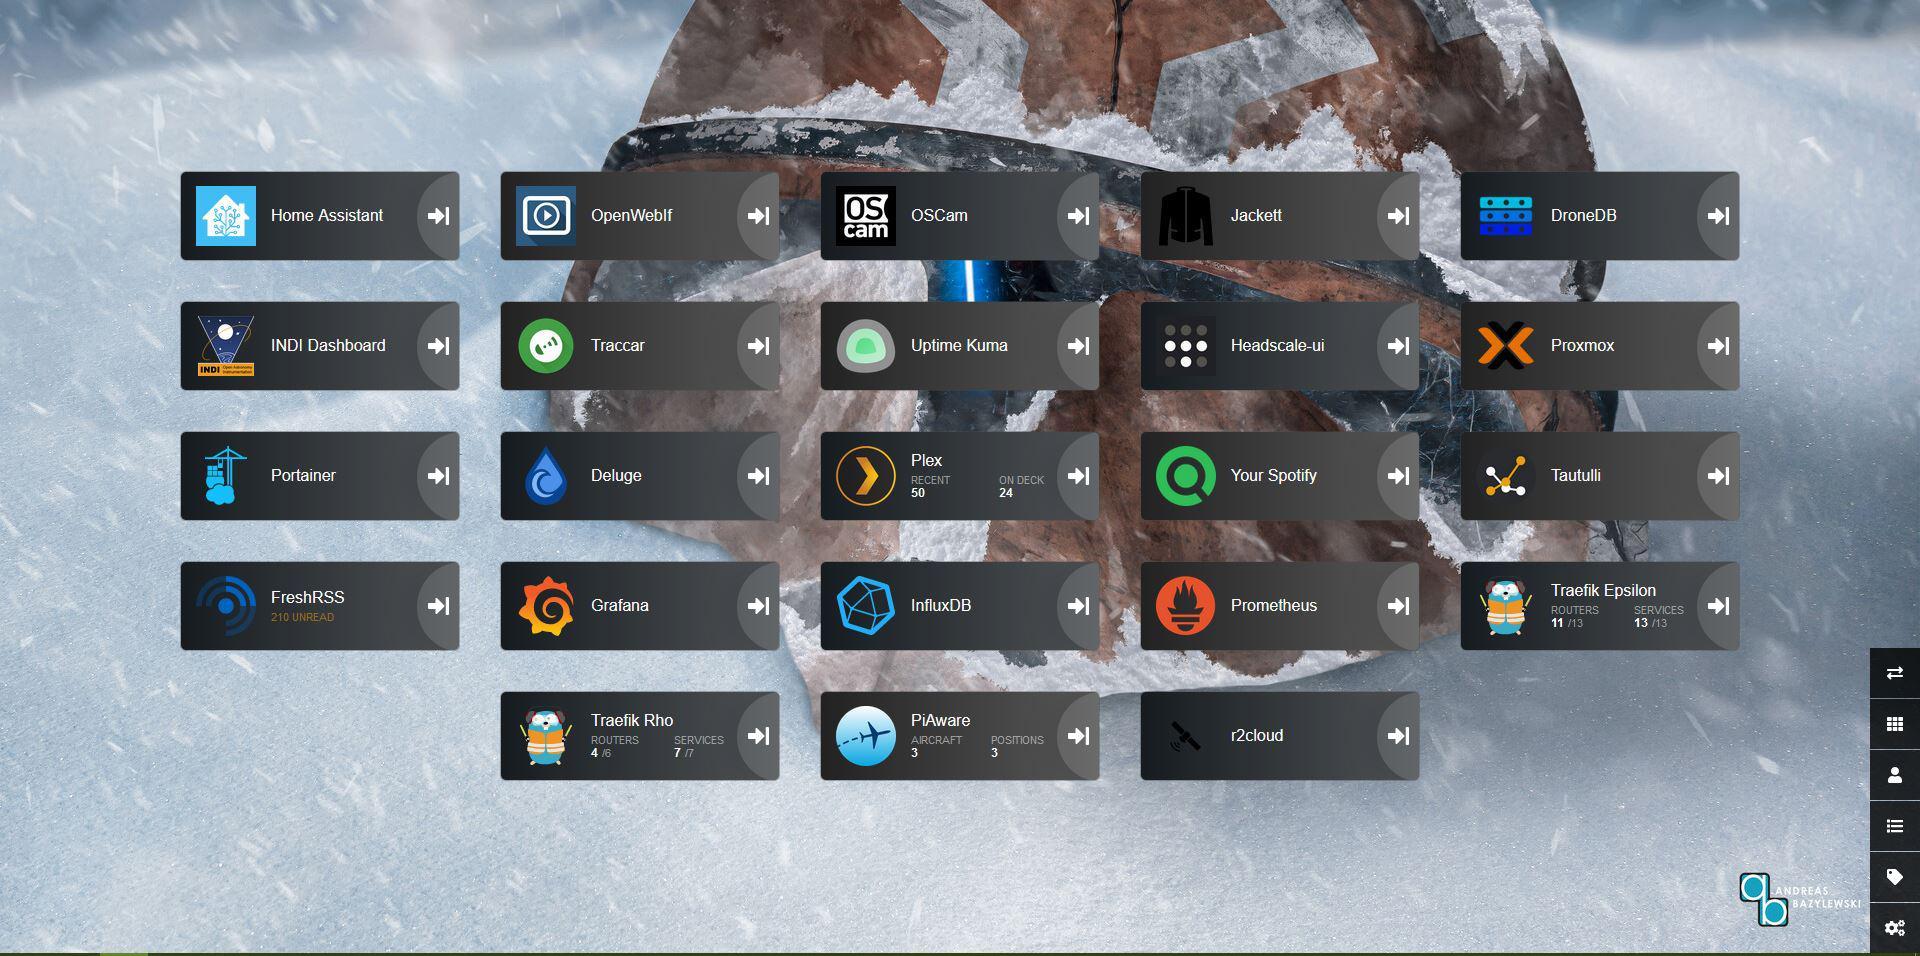Click the arrow on Traefik Rho tile
1920x956 pixels.
[759, 736]
